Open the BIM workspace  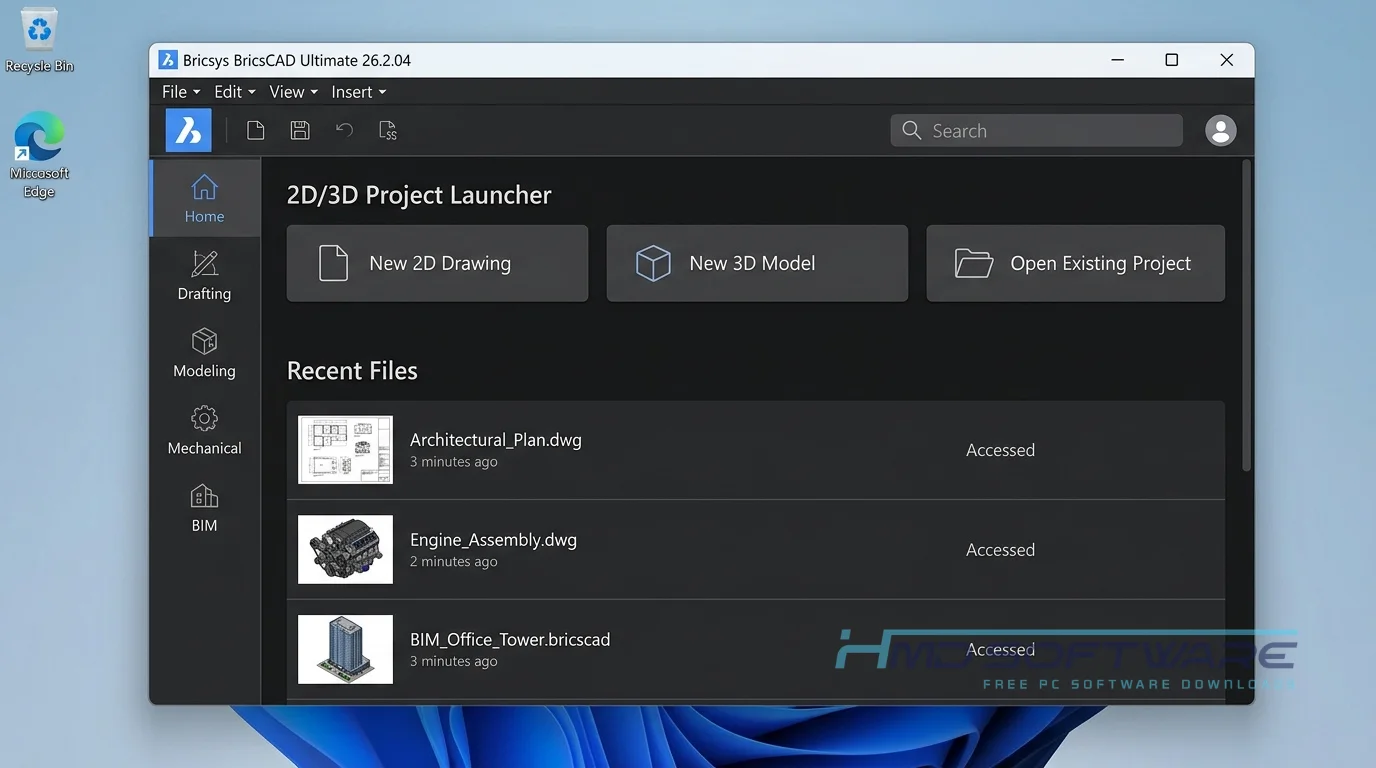coord(204,507)
